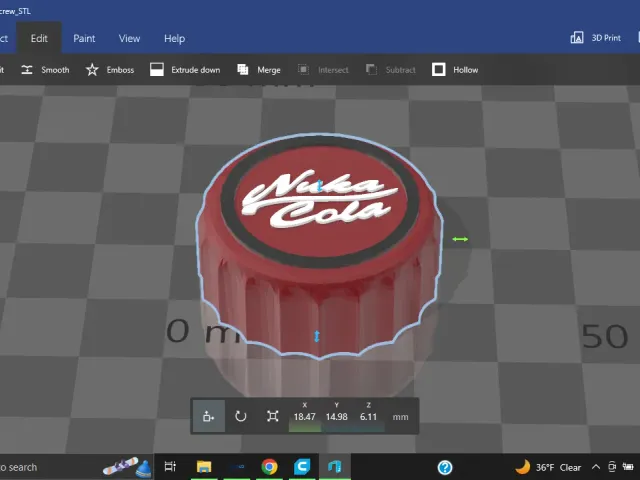Show hidden system tray icons

tap(596, 467)
